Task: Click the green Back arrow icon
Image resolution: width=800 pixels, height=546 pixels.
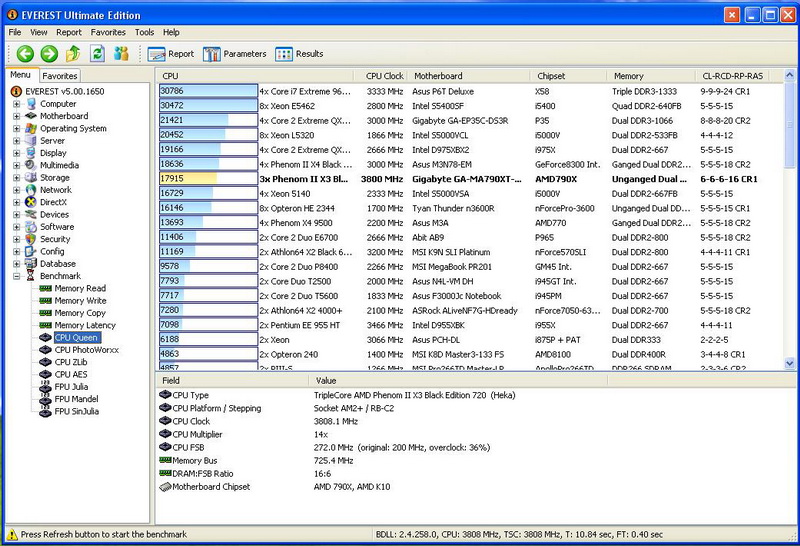Action: point(25,54)
